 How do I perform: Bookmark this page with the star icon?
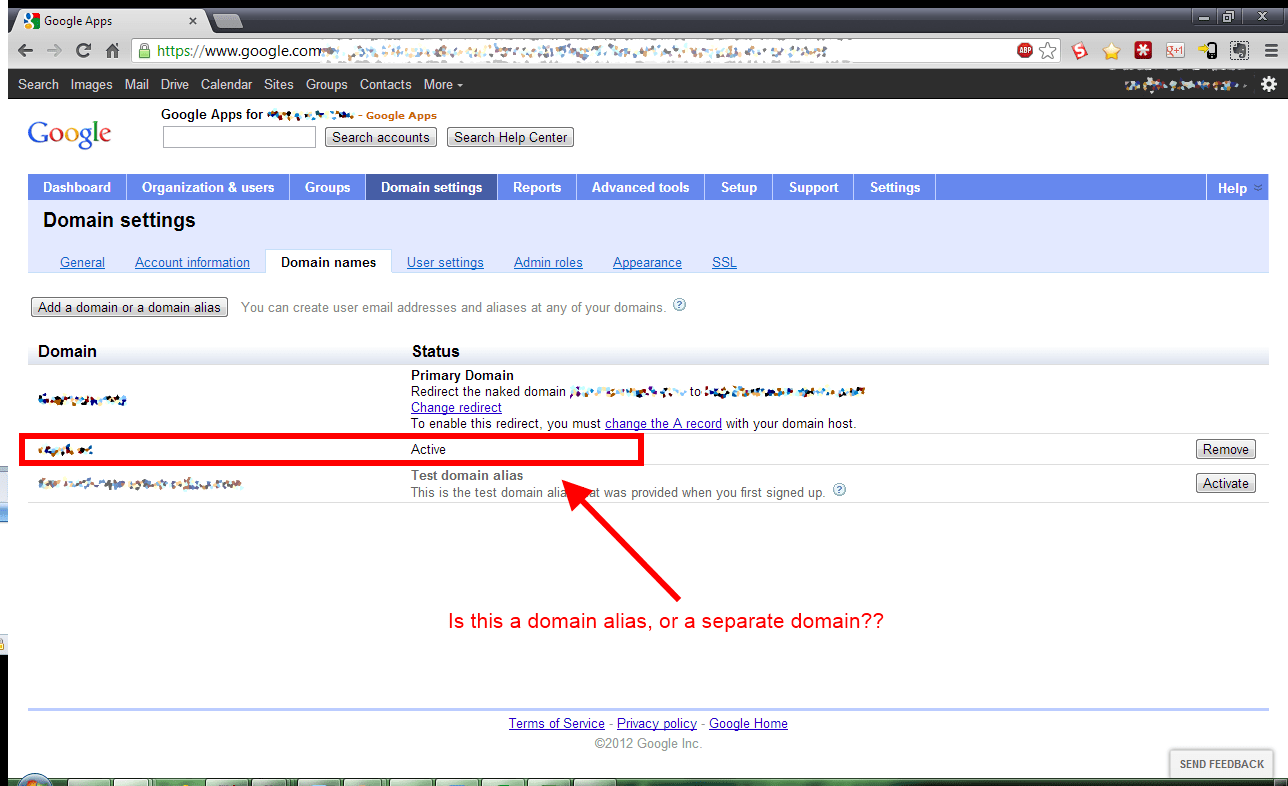1048,50
